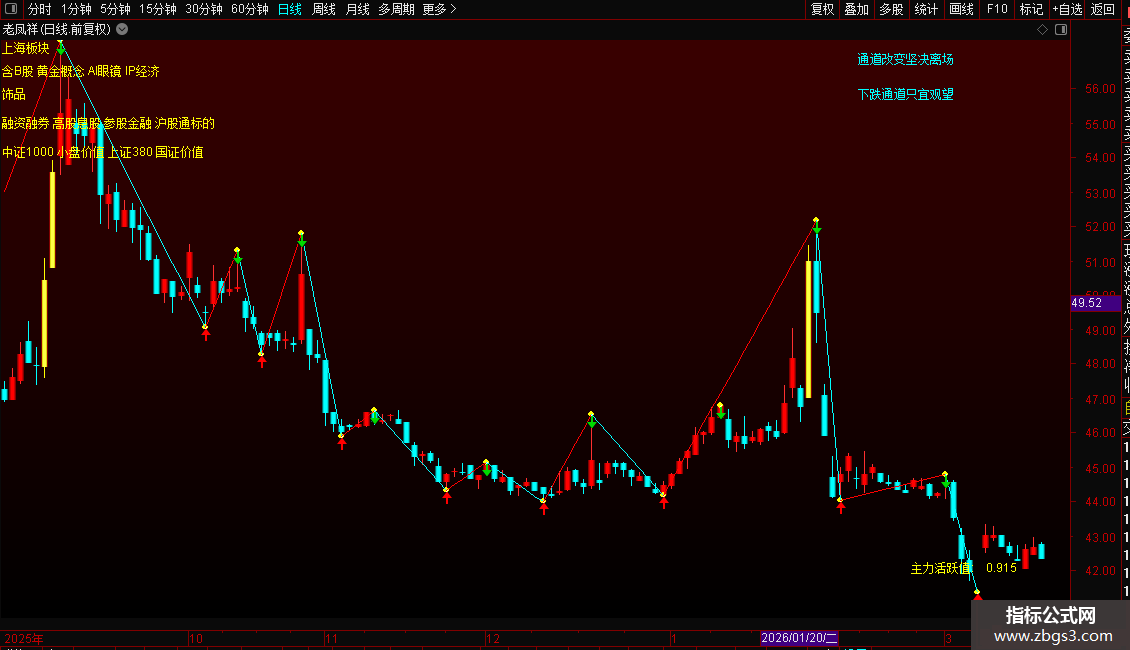The width and height of the screenshot is (1130, 650).
Task: Click the 老凤祥(日线.前复权) chart title
Action: coord(57,30)
